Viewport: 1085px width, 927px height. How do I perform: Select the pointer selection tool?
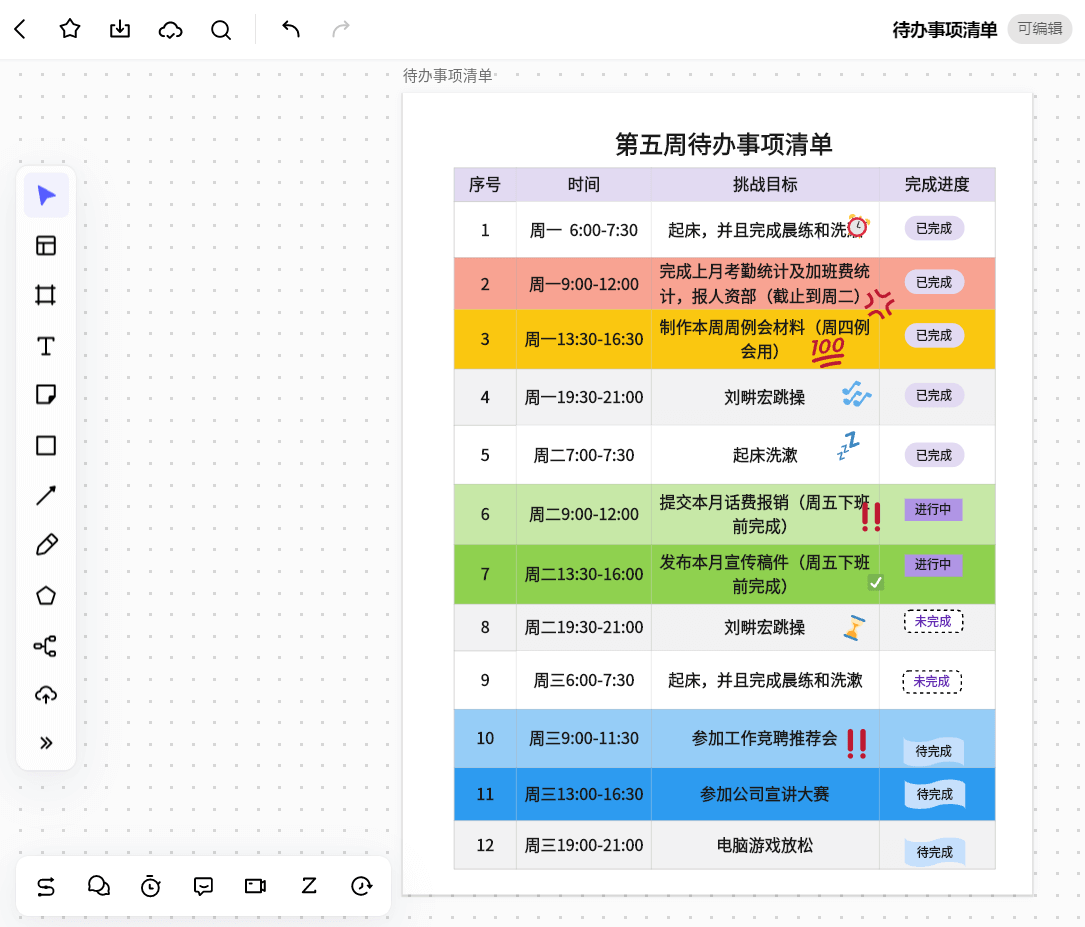[46, 196]
